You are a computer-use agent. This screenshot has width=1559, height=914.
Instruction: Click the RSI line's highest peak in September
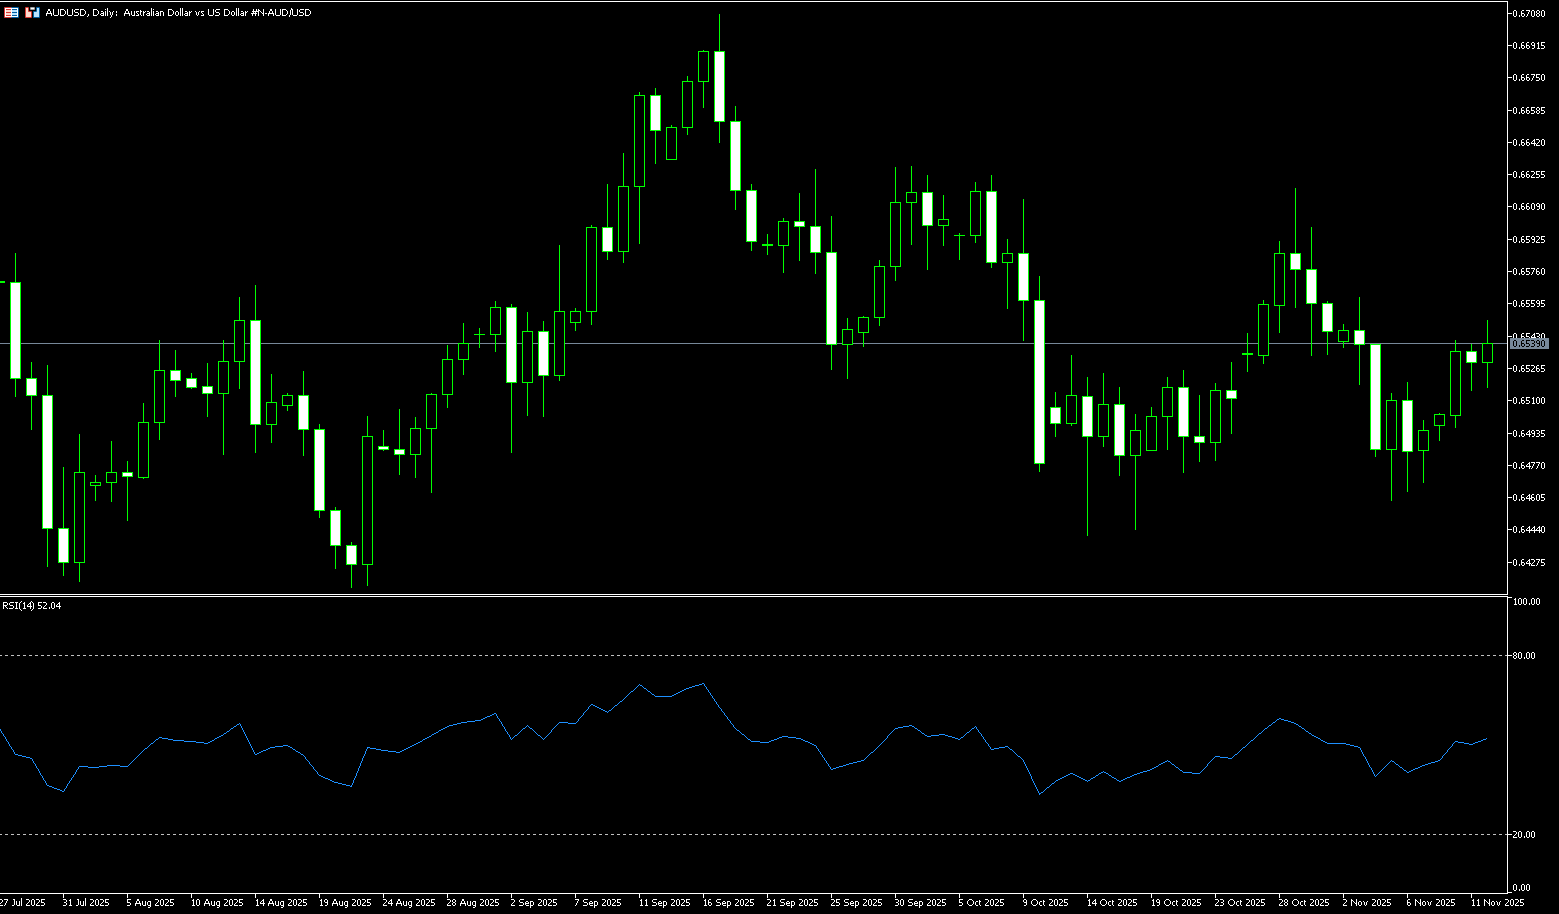(704, 684)
